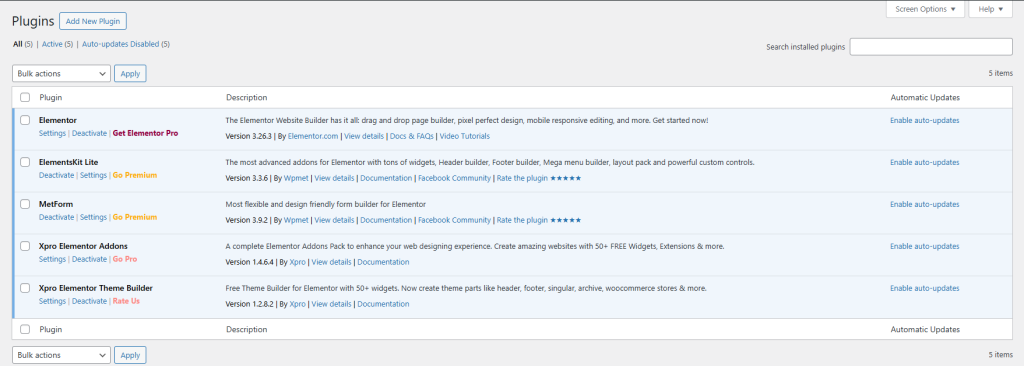Enable auto-updates for Xpro Elementor Addons
This screenshot has height=366, width=1024.
point(924,246)
